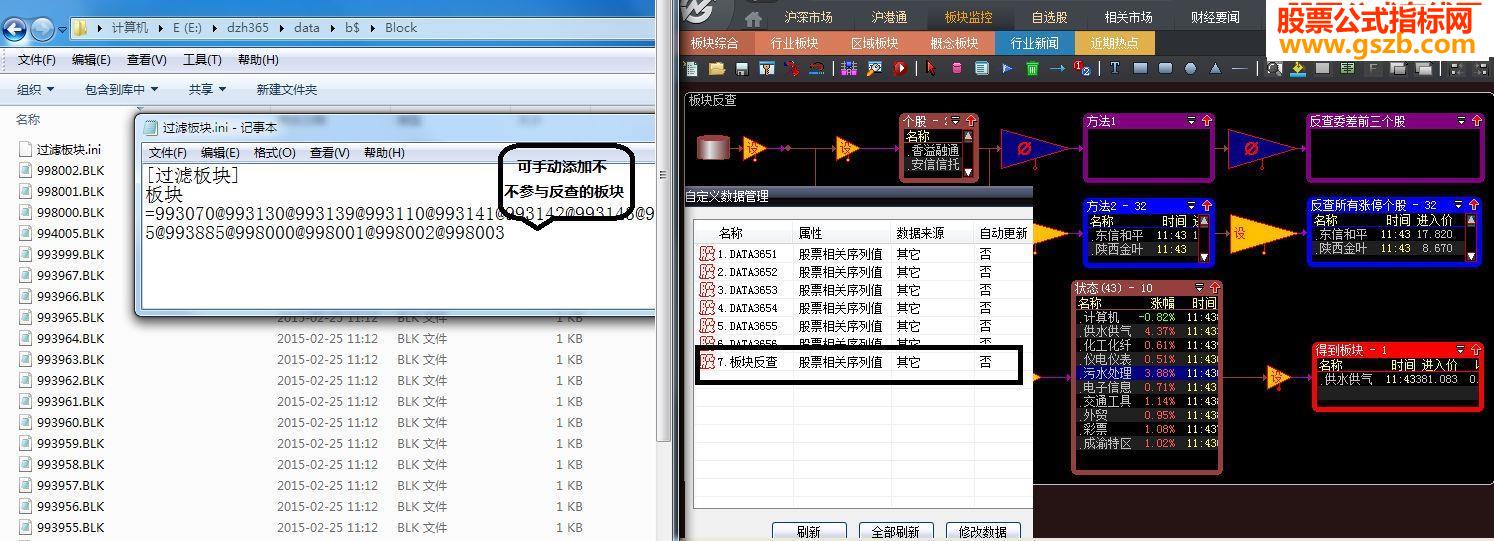Select the text T tool
Image resolution: width=1494 pixels, height=541 pixels.
click(1114, 68)
